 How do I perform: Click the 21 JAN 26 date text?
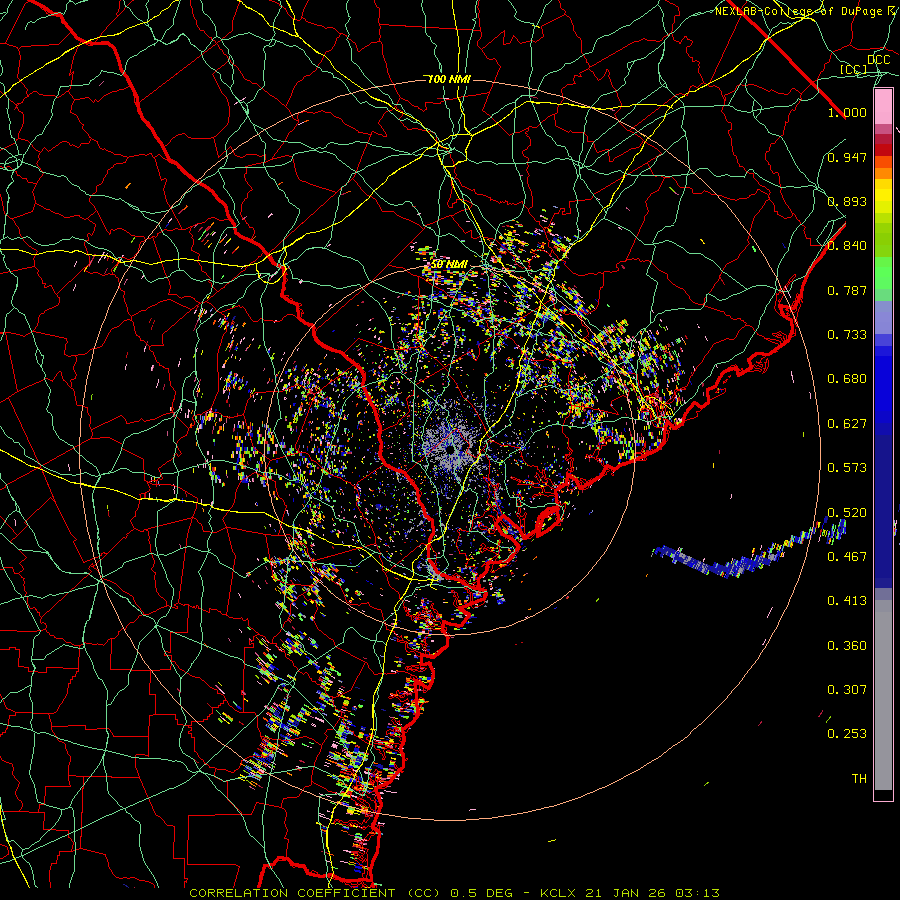click(626, 893)
